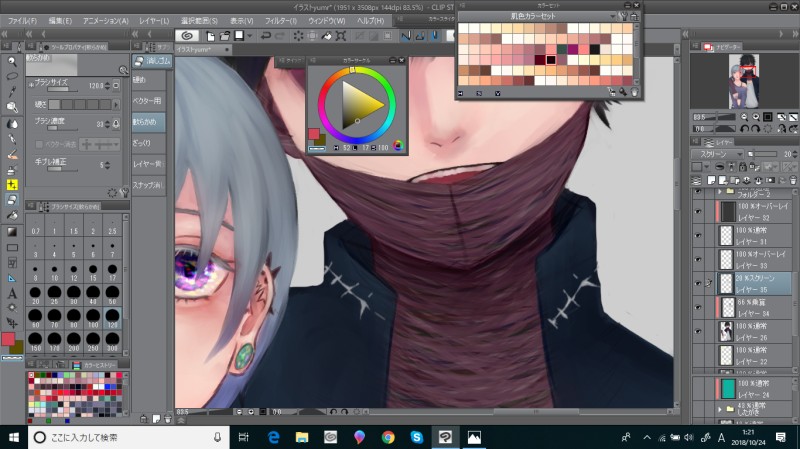This screenshot has height=449, width=800.
Task: Create new raster layer icon
Action: 711,180
